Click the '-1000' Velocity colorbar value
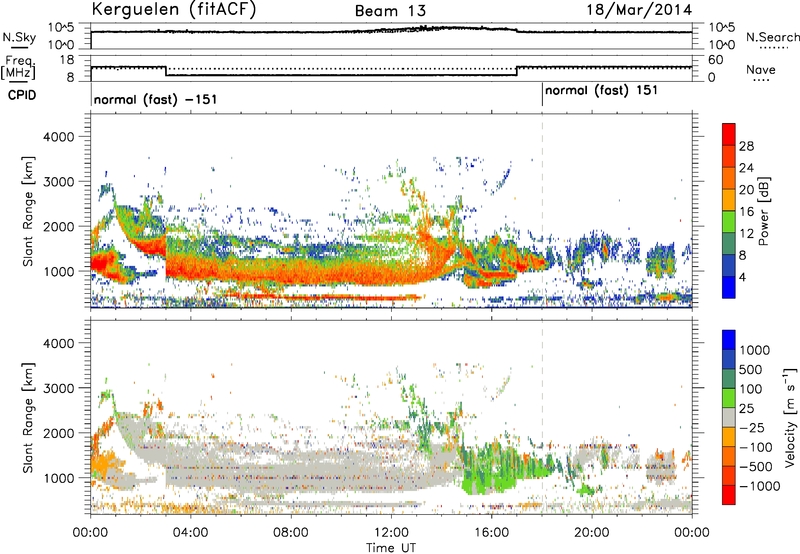 point(760,486)
